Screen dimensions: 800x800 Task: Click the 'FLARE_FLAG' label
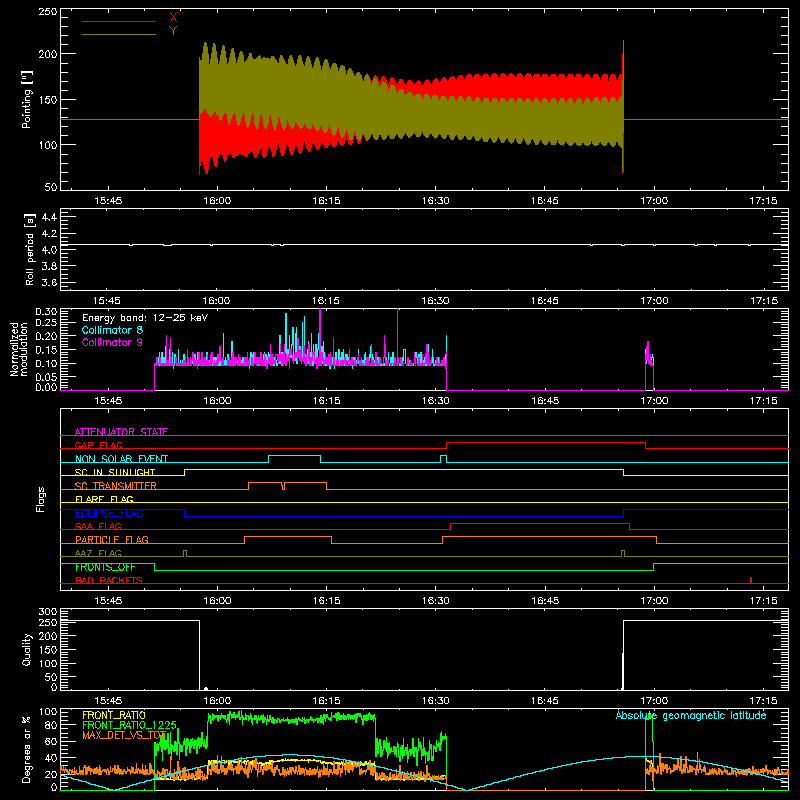[104, 499]
